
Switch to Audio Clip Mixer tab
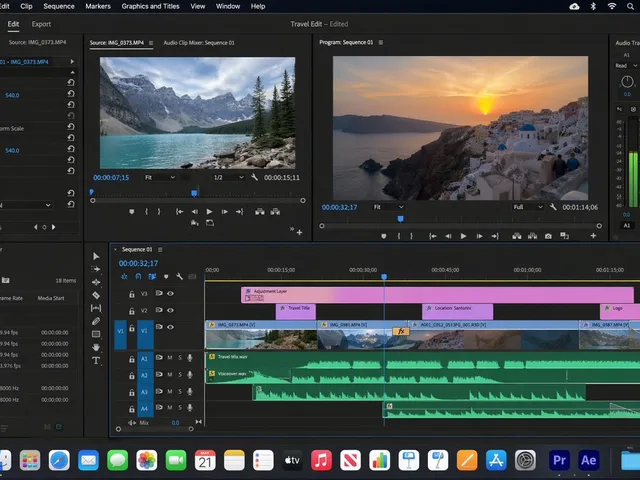199,42
